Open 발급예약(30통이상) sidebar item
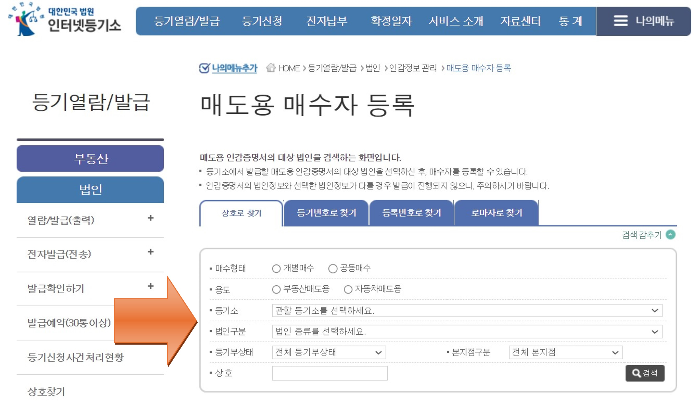This screenshot has height=401, width=700. 69,322
